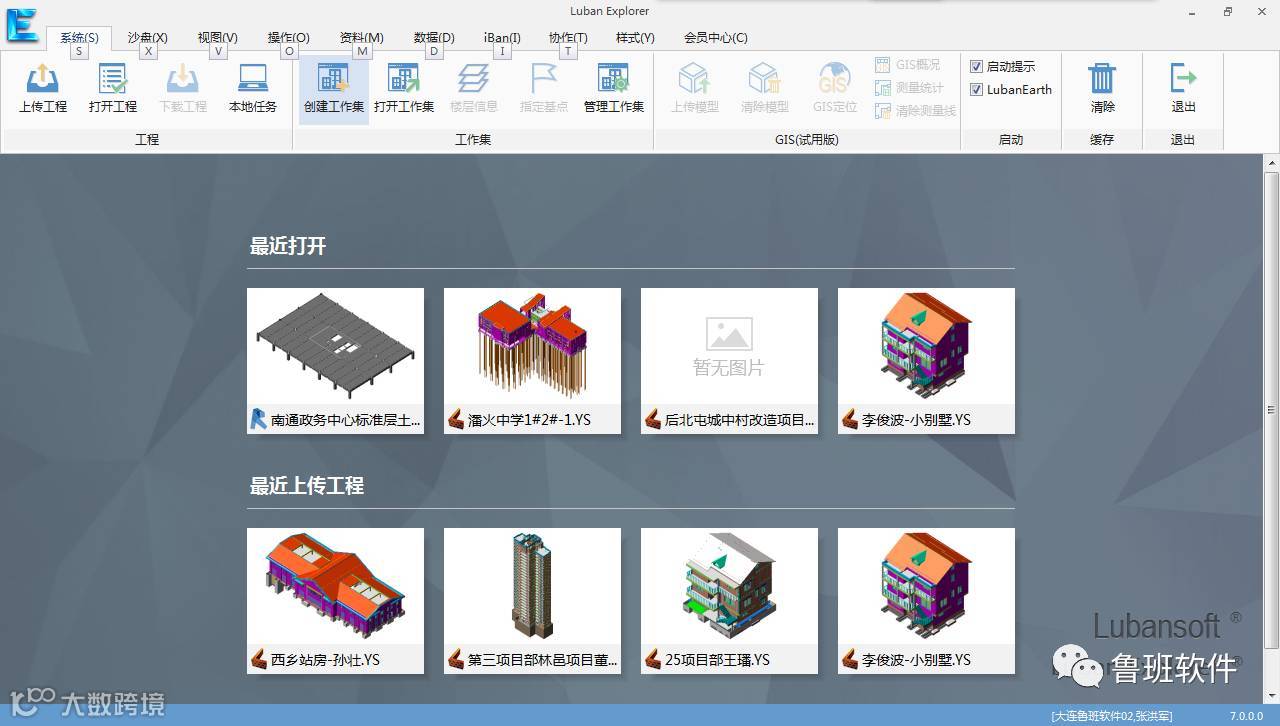Viewport: 1280px width, 726px height.
Task: Click the Luban Explorer logo icon
Action: click(21, 24)
